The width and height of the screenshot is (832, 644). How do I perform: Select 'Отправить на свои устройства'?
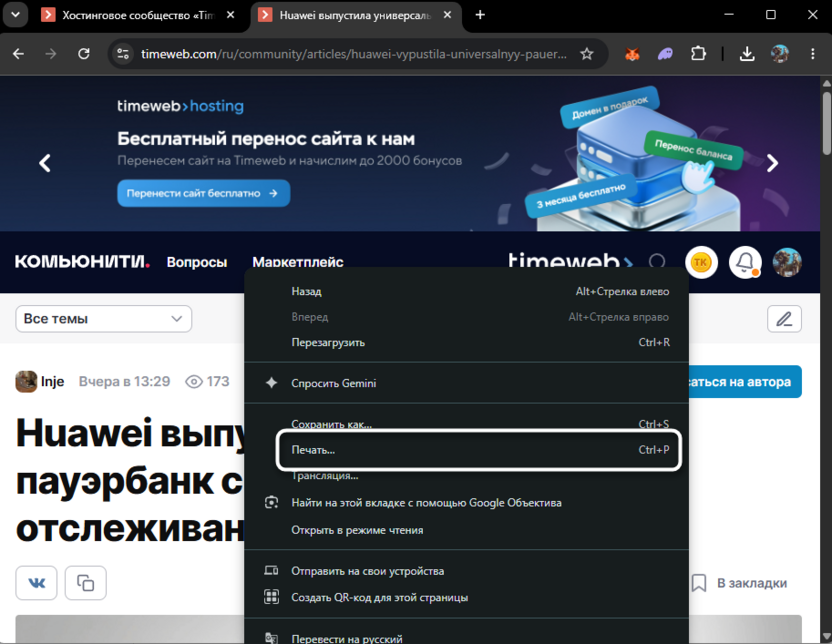click(466, 571)
